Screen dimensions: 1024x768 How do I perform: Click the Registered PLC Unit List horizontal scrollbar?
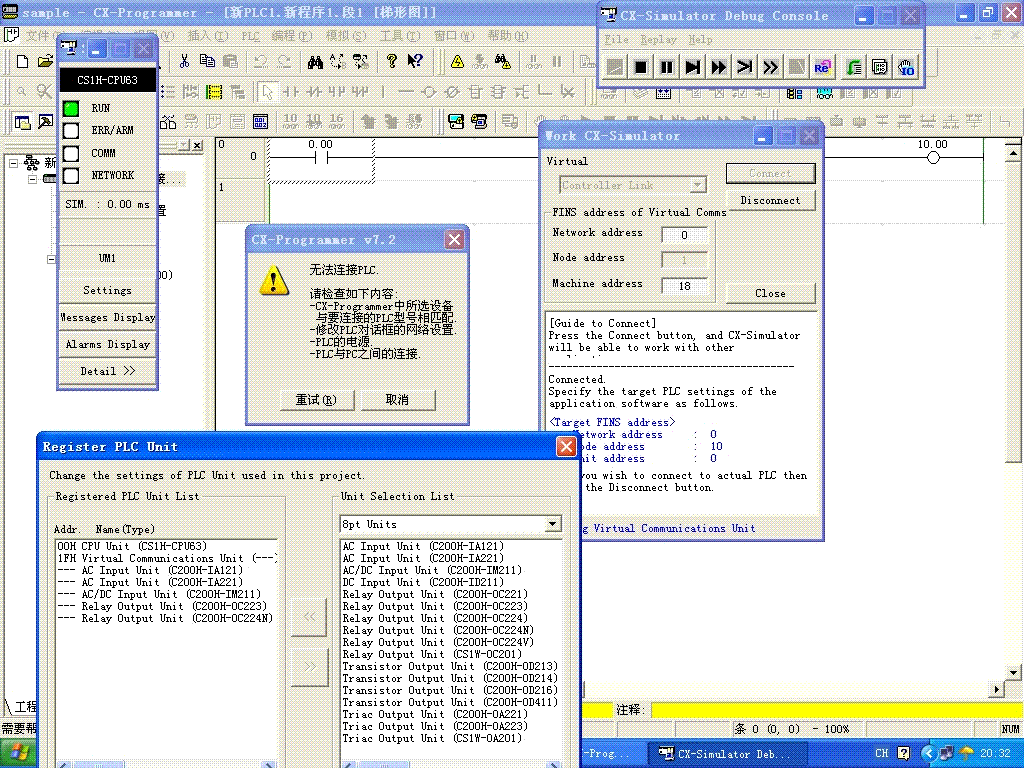pyautogui.click(x=165, y=764)
